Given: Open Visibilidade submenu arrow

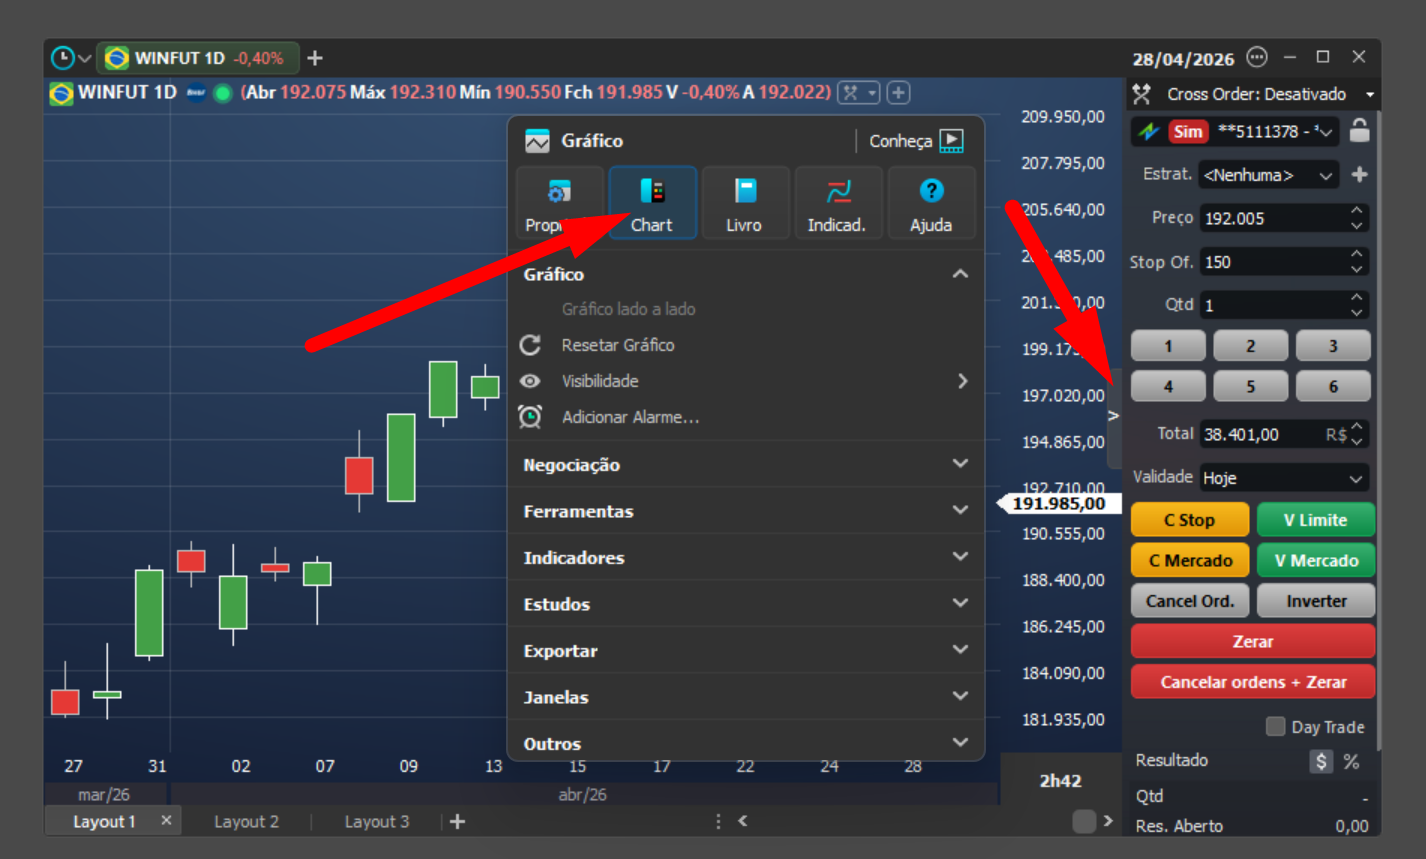Looking at the screenshot, I should [962, 381].
